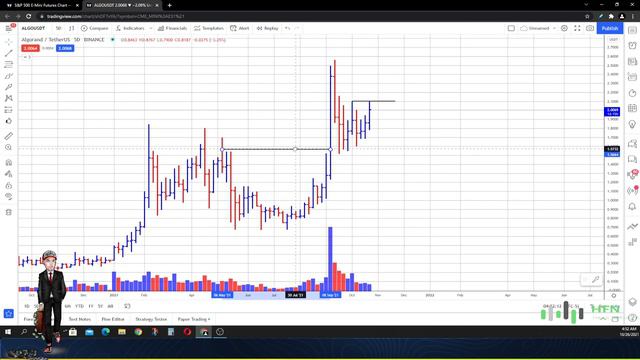Open the prediction and measurement tools

coord(9,110)
